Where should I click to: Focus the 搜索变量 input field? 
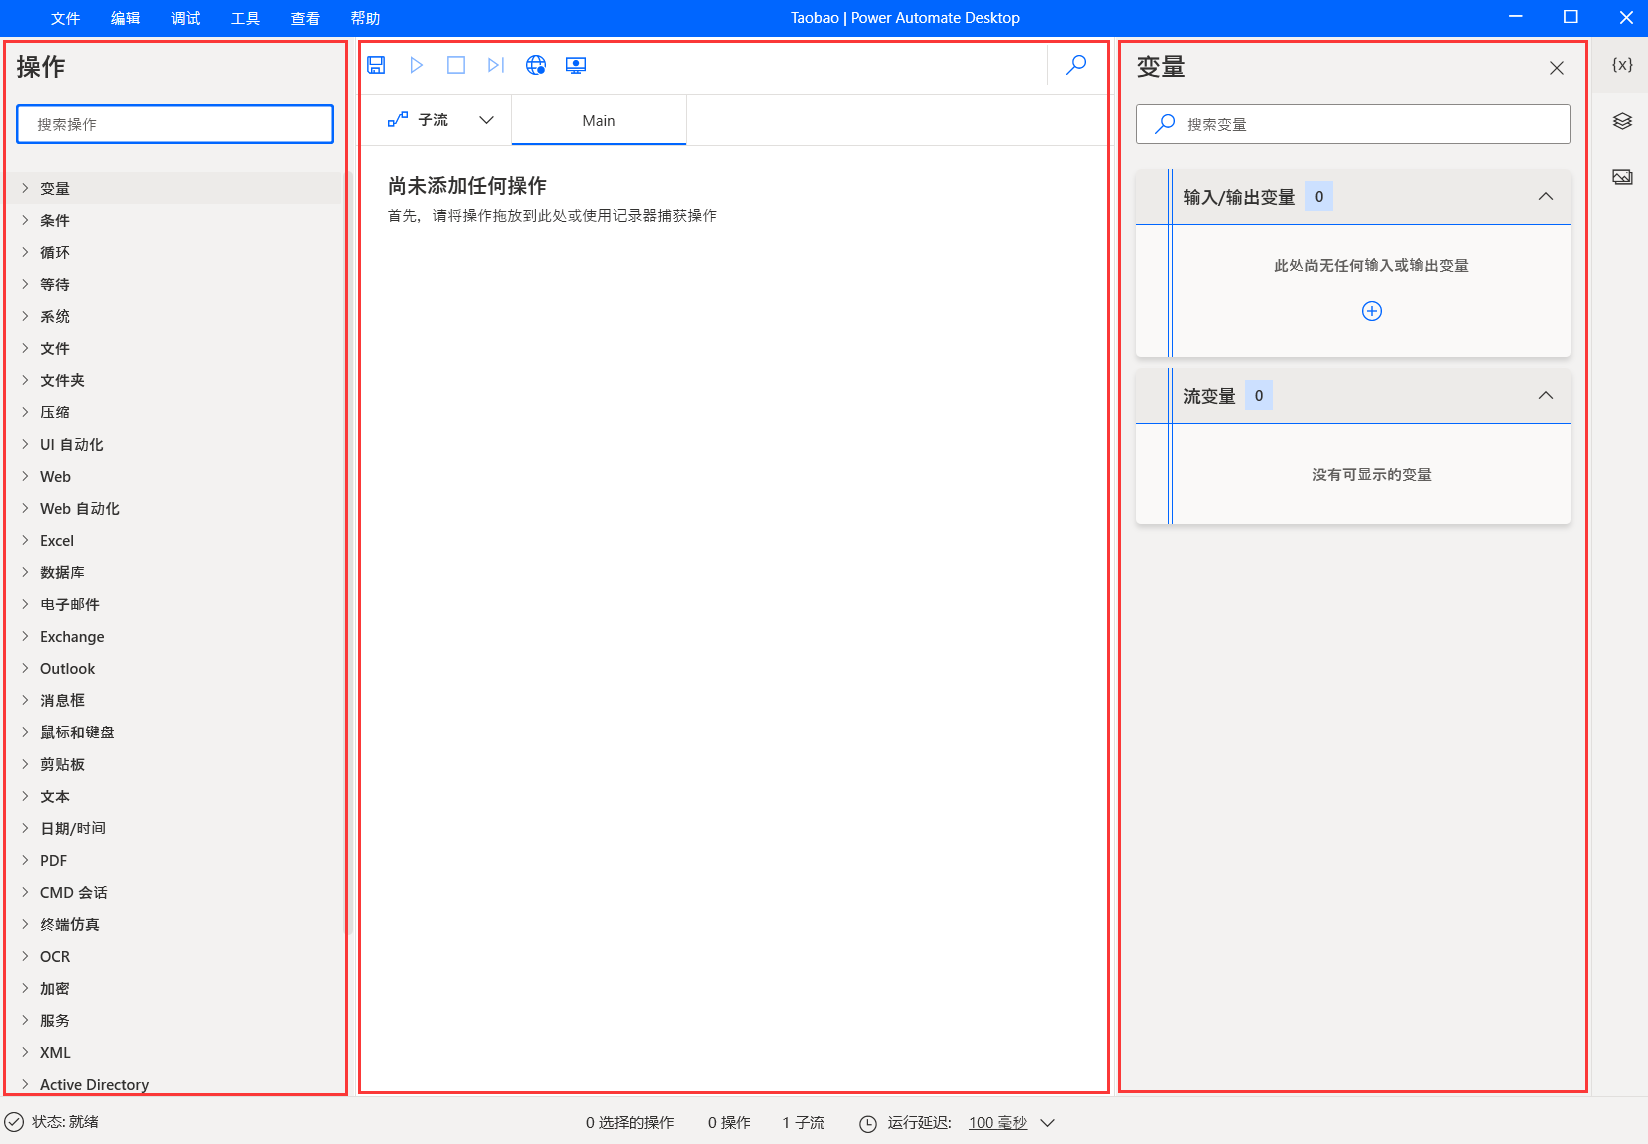tap(1353, 124)
